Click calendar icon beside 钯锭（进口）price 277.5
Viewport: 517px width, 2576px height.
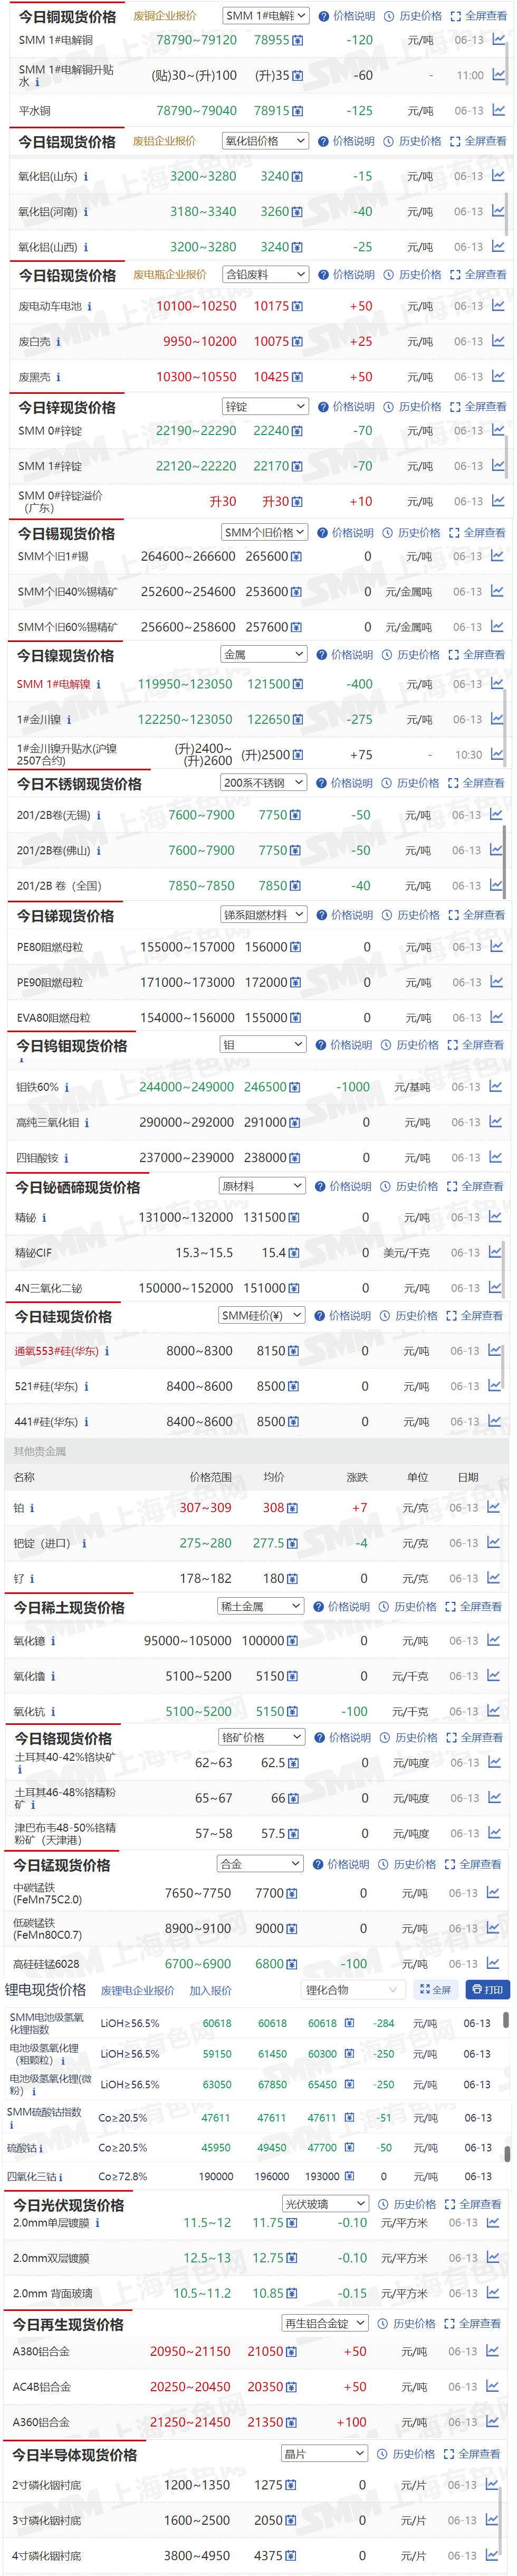[x=292, y=1544]
